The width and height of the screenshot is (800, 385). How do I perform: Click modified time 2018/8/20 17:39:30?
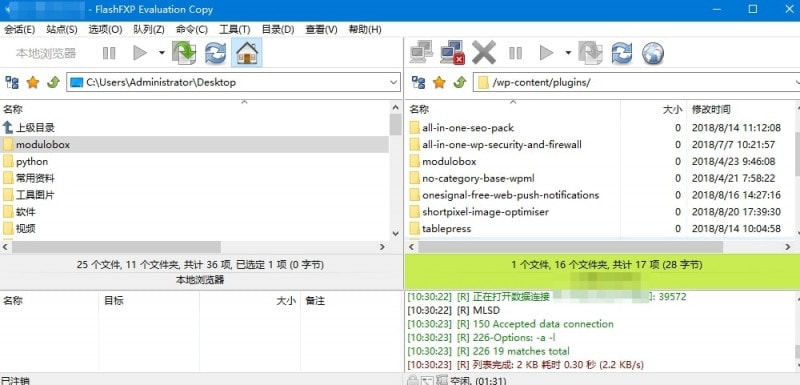(x=736, y=212)
